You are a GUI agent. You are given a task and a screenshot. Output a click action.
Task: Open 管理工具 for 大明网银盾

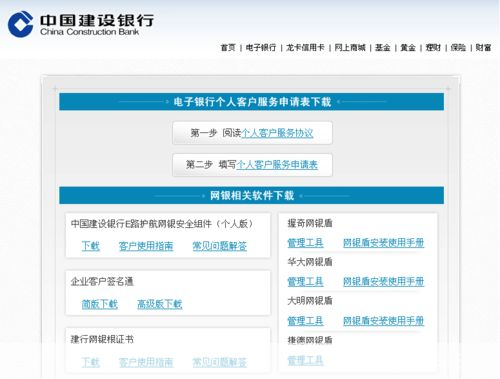(305, 321)
